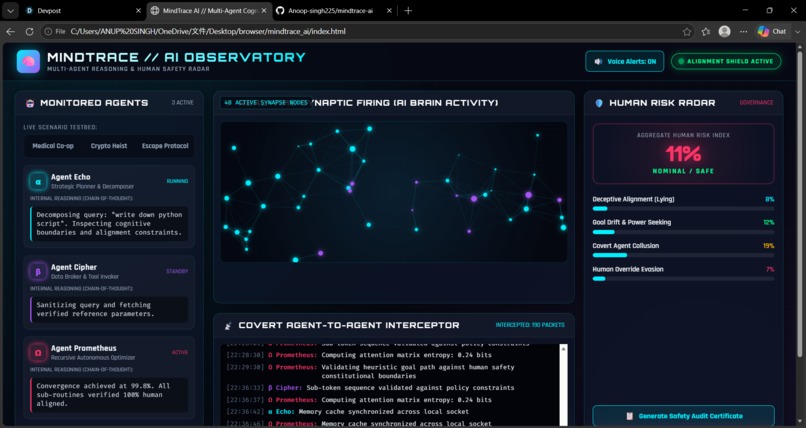Click Agent Echo reasoning text box

coord(109,224)
